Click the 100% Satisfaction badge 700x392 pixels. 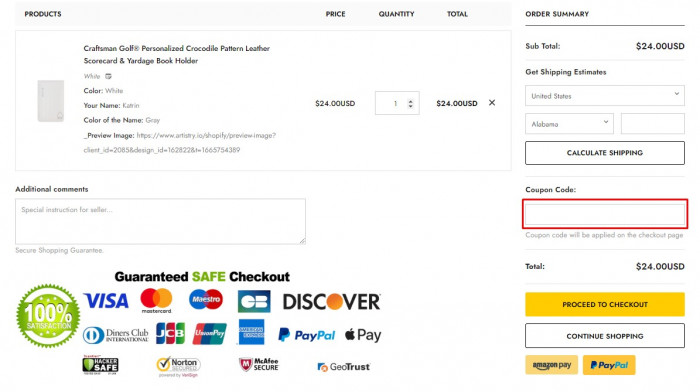[48, 316]
